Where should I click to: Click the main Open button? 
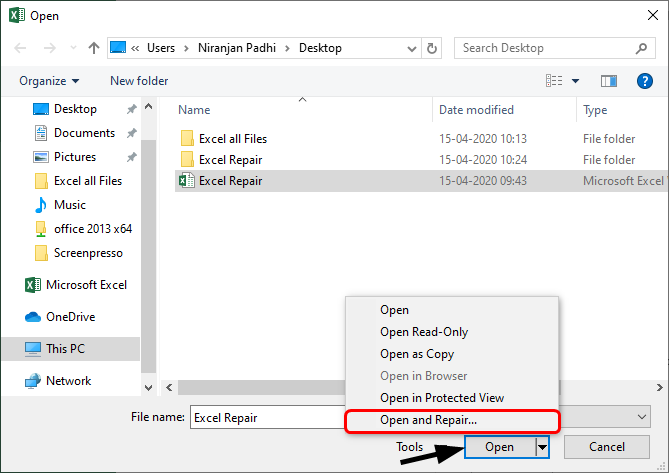[500, 447]
